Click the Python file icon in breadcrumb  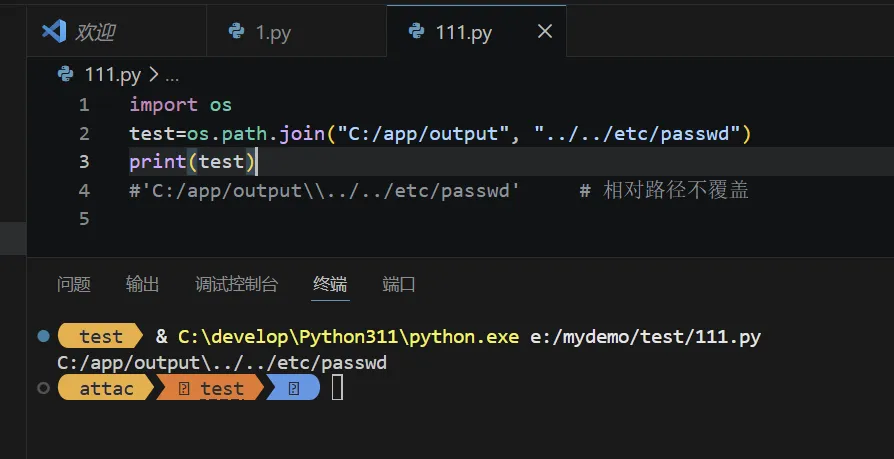(x=66, y=74)
